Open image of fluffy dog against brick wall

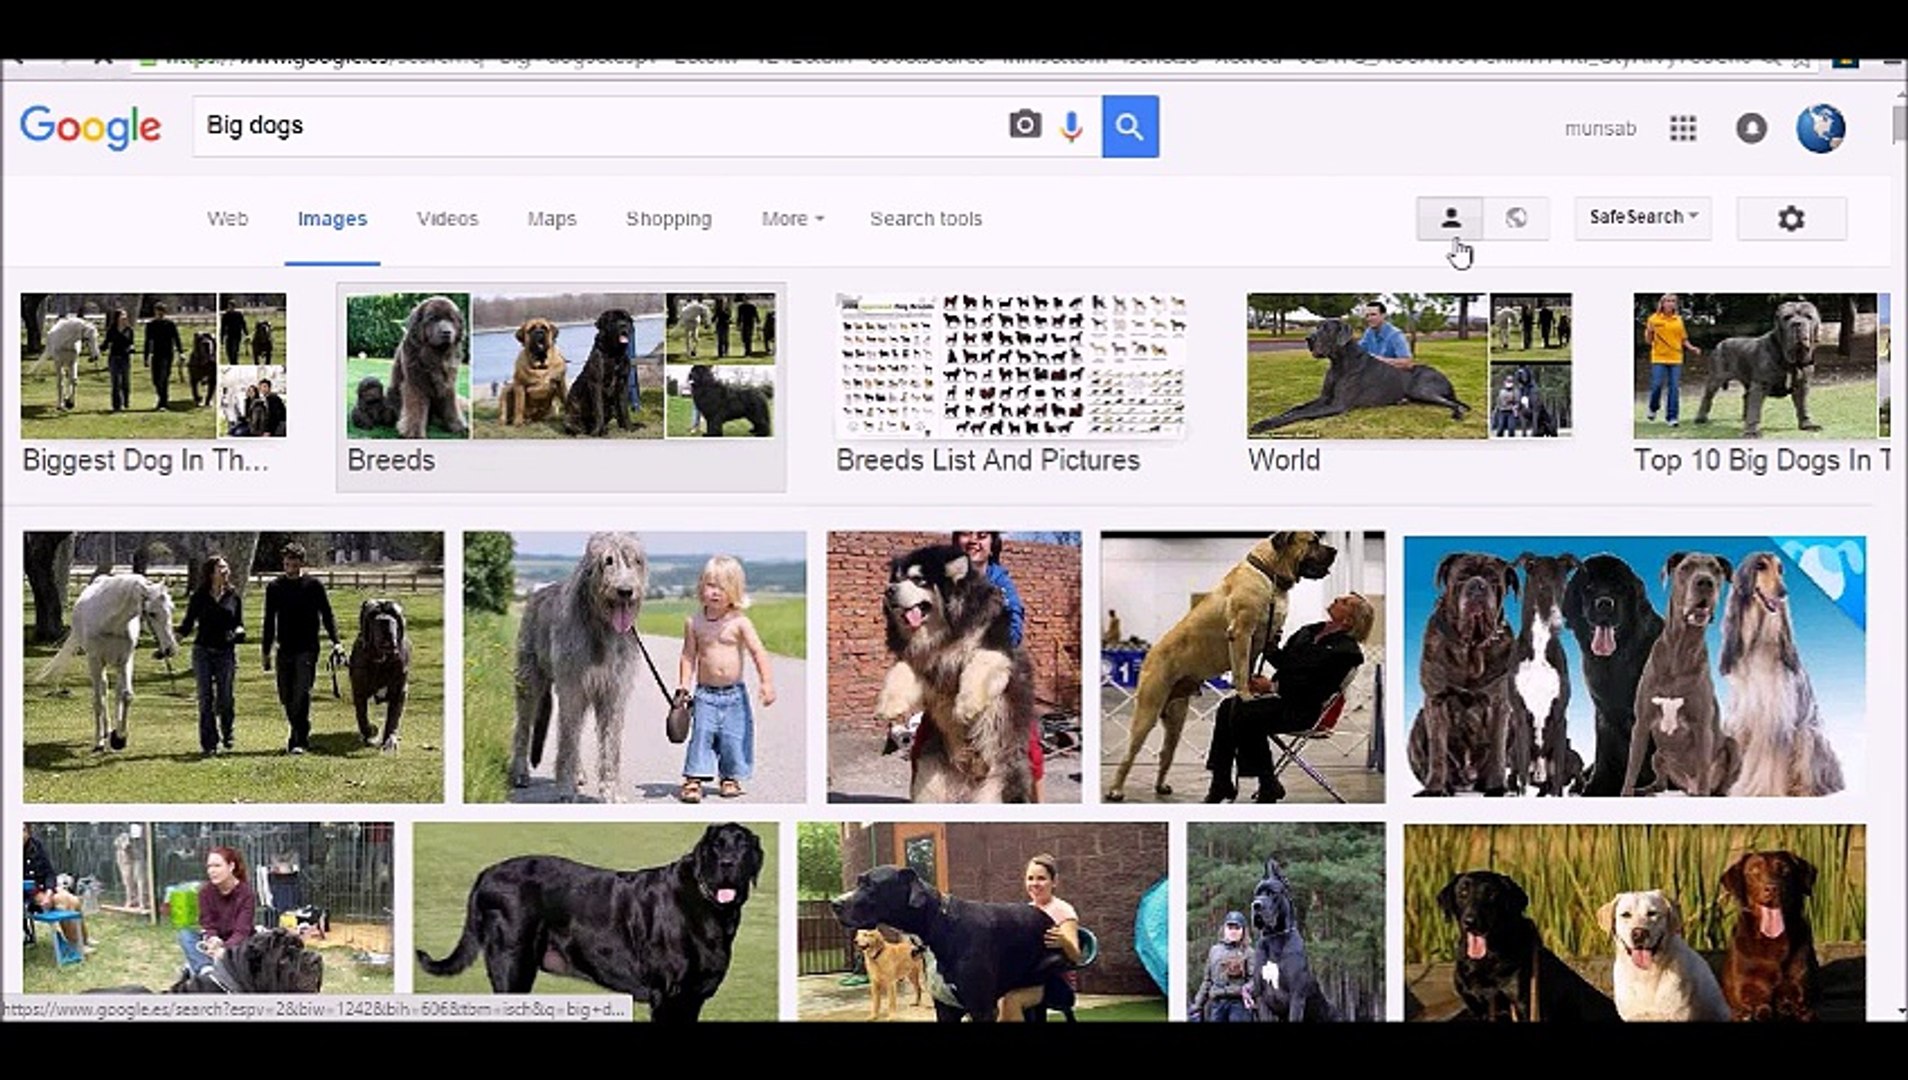tap(954, 667)
